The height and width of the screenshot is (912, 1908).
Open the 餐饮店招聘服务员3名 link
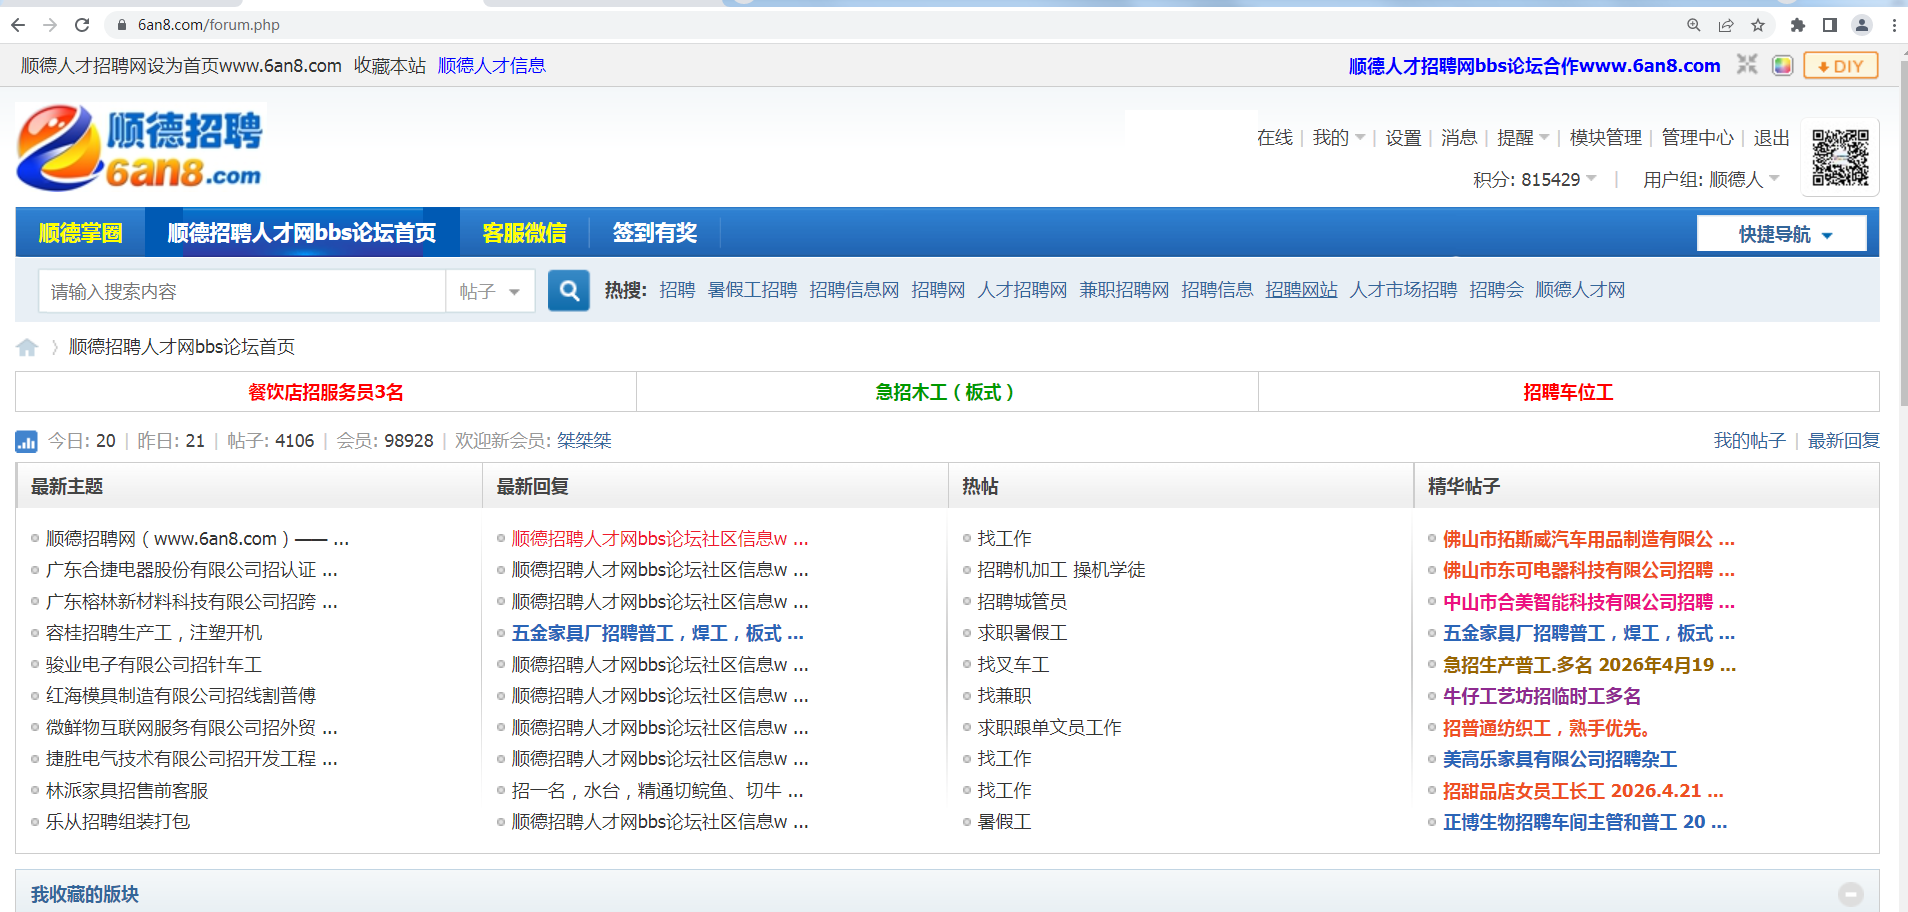pyautogui.click(x=326, y=392)
